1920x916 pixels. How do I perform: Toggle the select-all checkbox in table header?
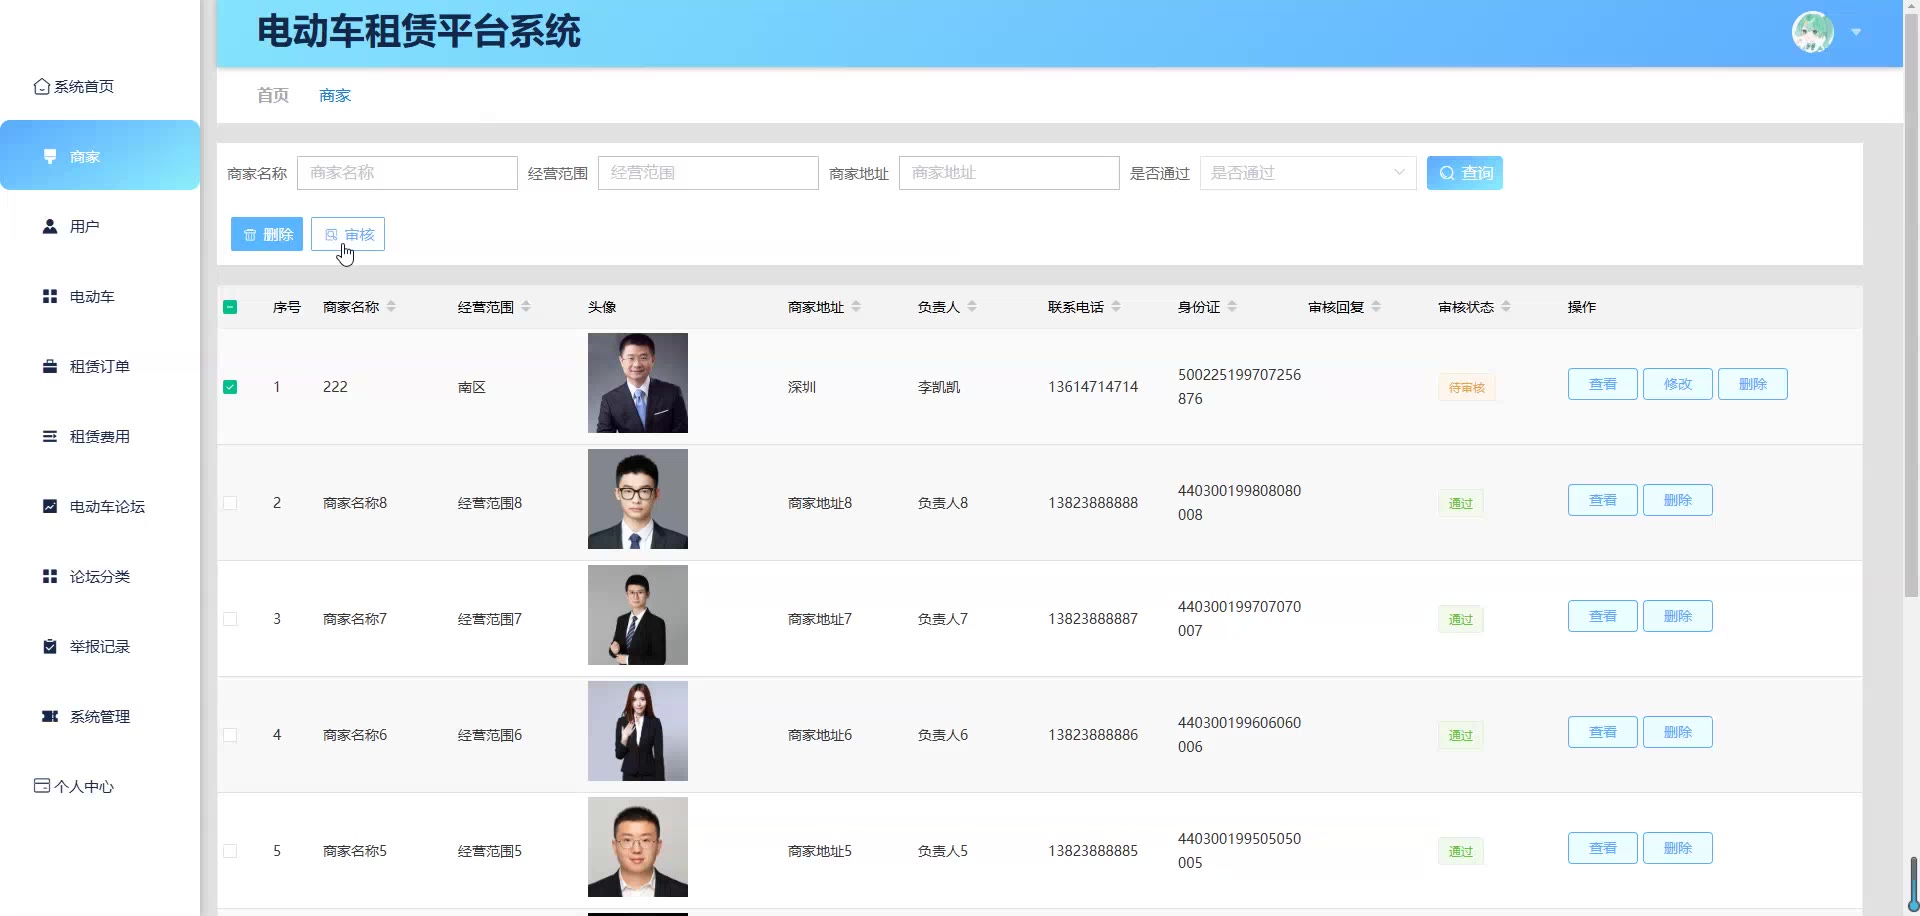(x=230, y=307)
